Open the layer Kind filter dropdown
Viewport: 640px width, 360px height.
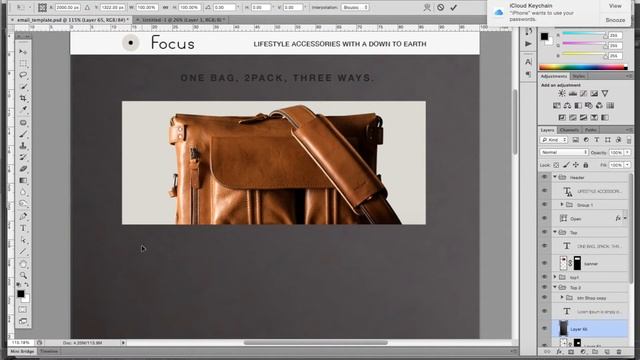554,140
